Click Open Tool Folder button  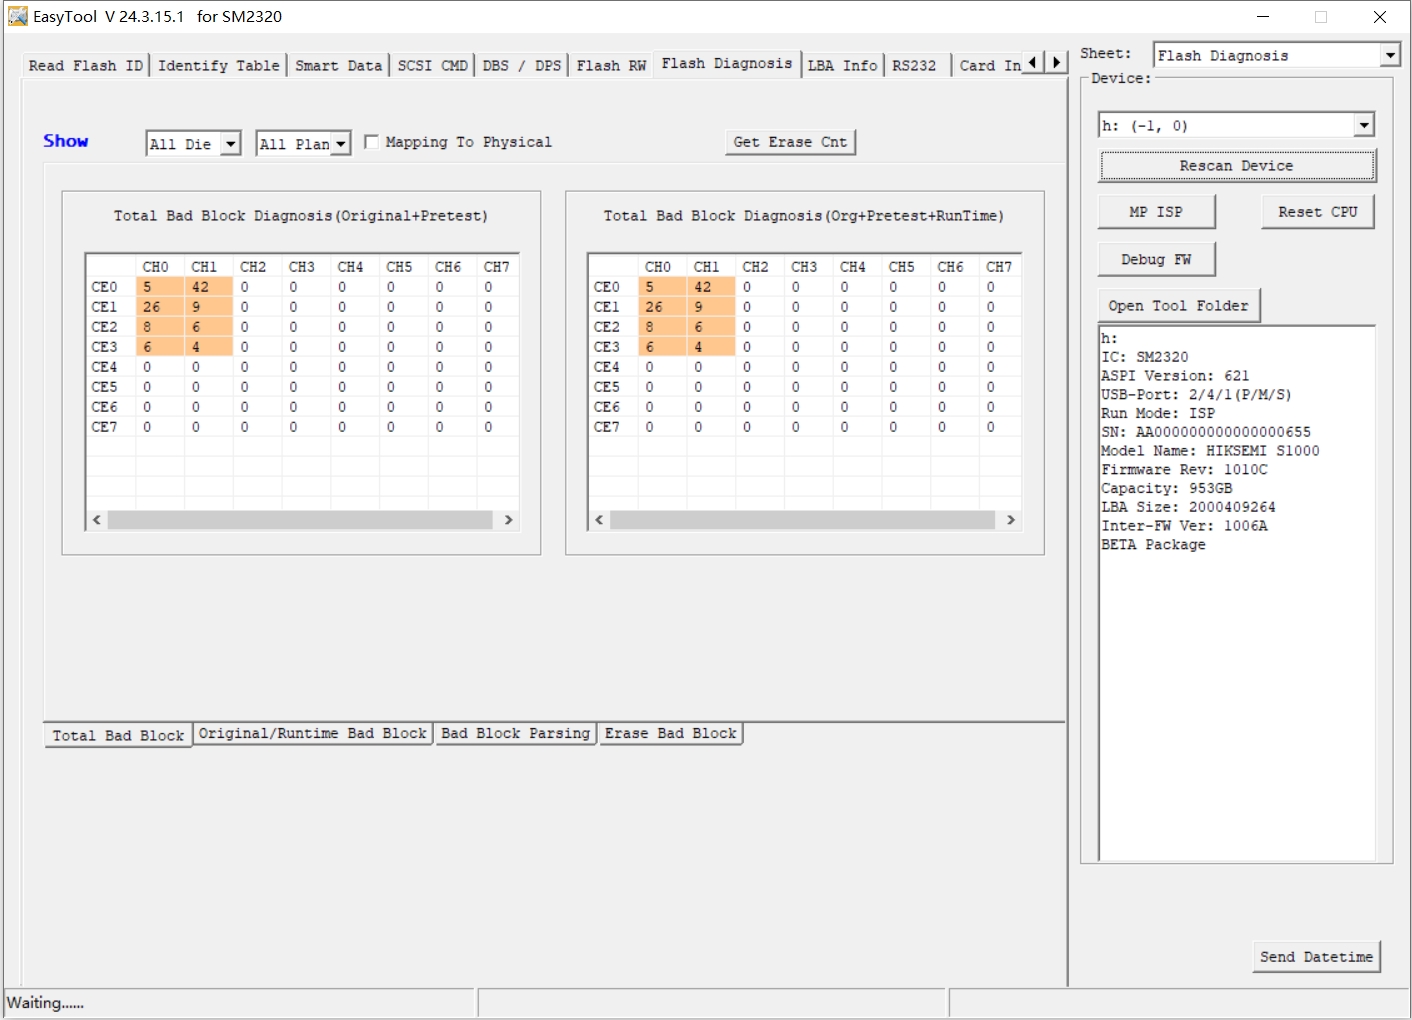tap(1179, 305)
